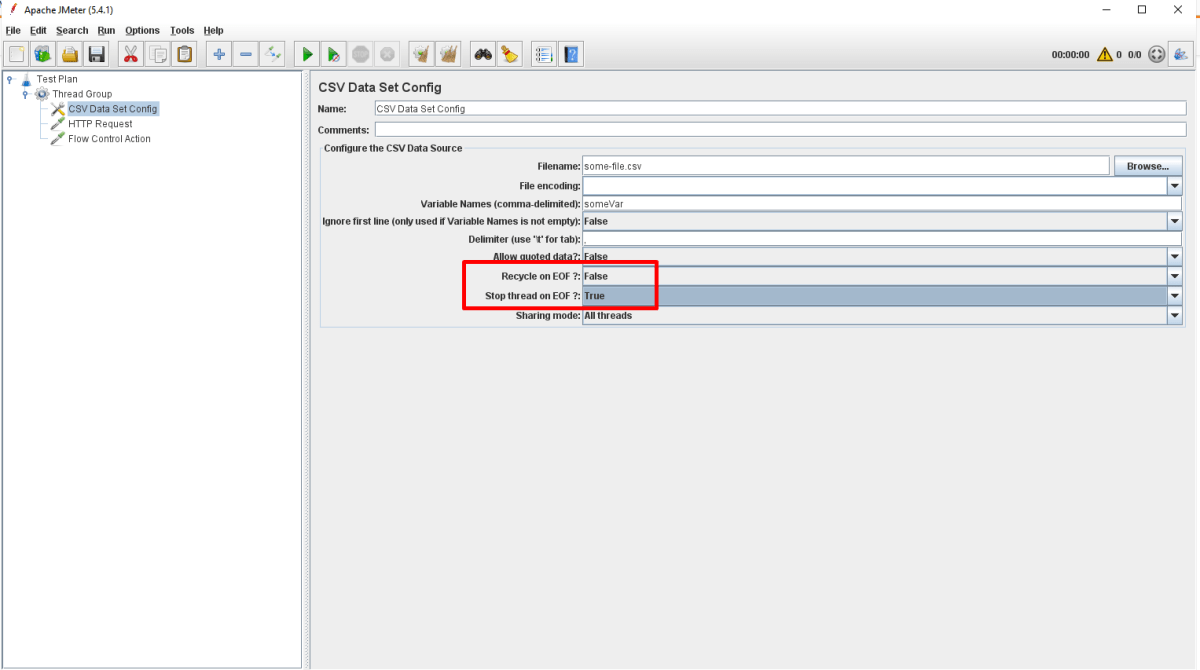Open the Edit menu
1200x670 pixels.
point(38,31)
